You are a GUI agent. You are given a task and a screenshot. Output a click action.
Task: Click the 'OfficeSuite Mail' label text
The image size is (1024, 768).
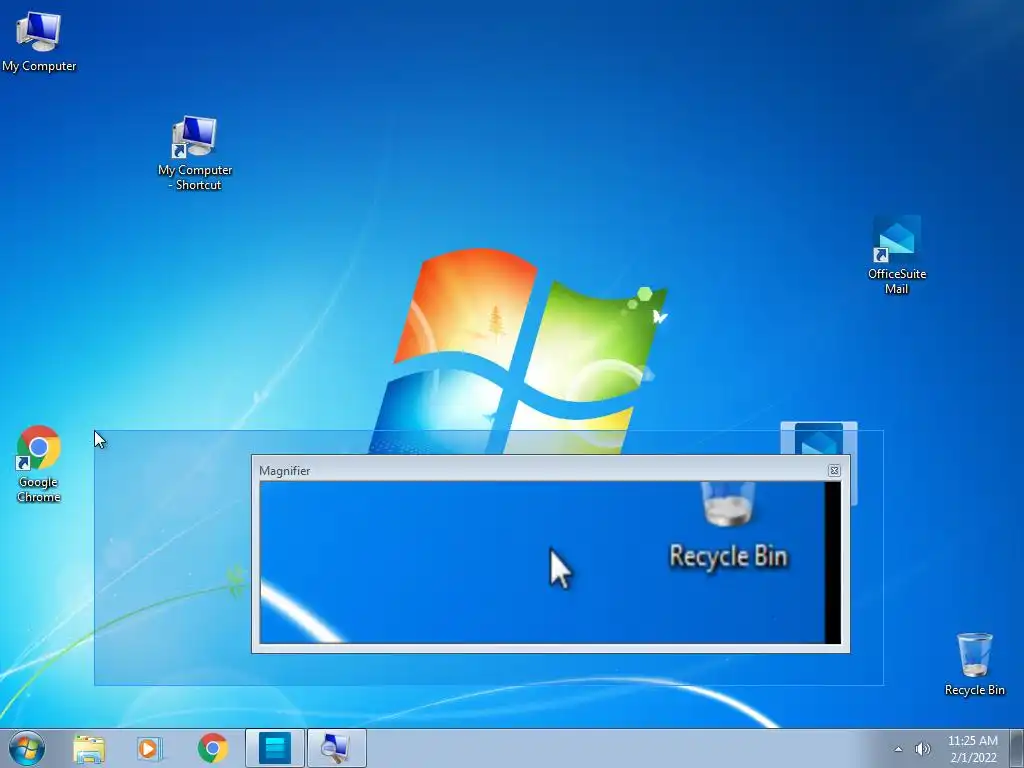(897, 281)
